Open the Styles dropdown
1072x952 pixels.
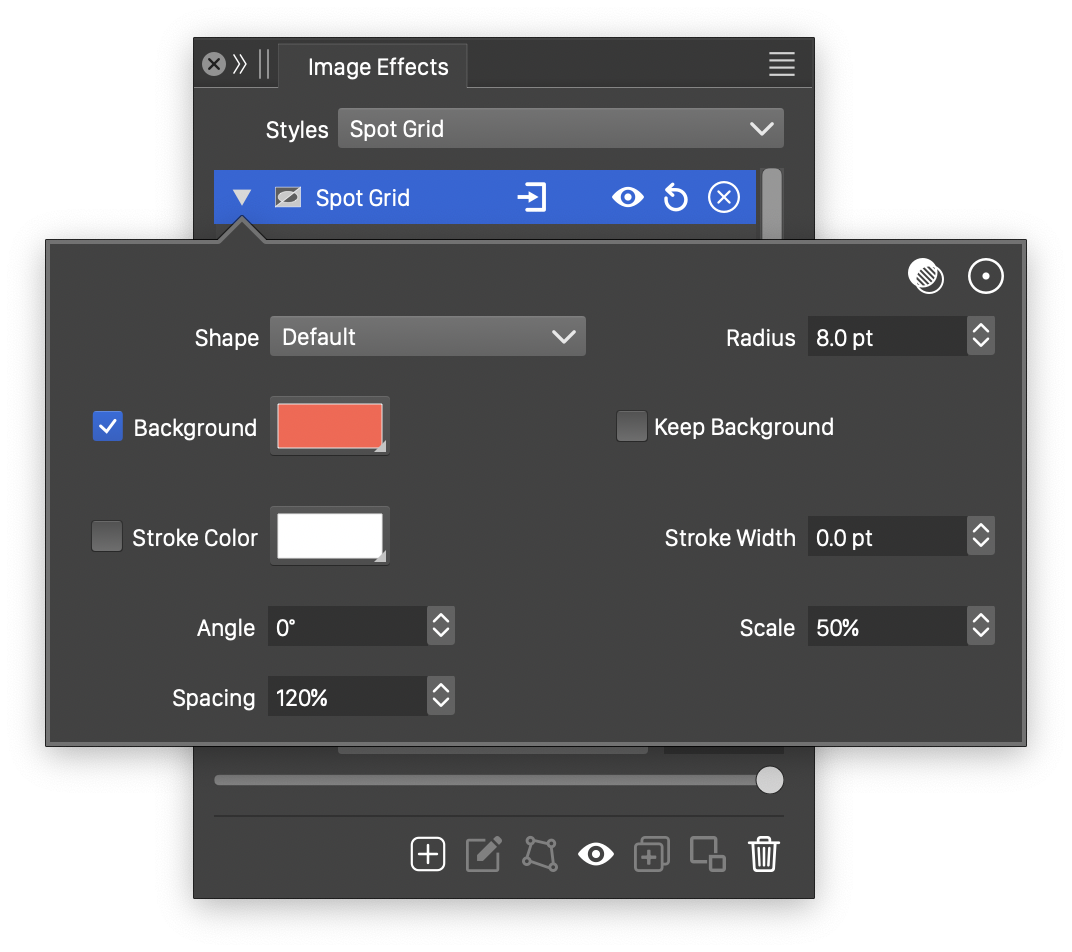560,129
